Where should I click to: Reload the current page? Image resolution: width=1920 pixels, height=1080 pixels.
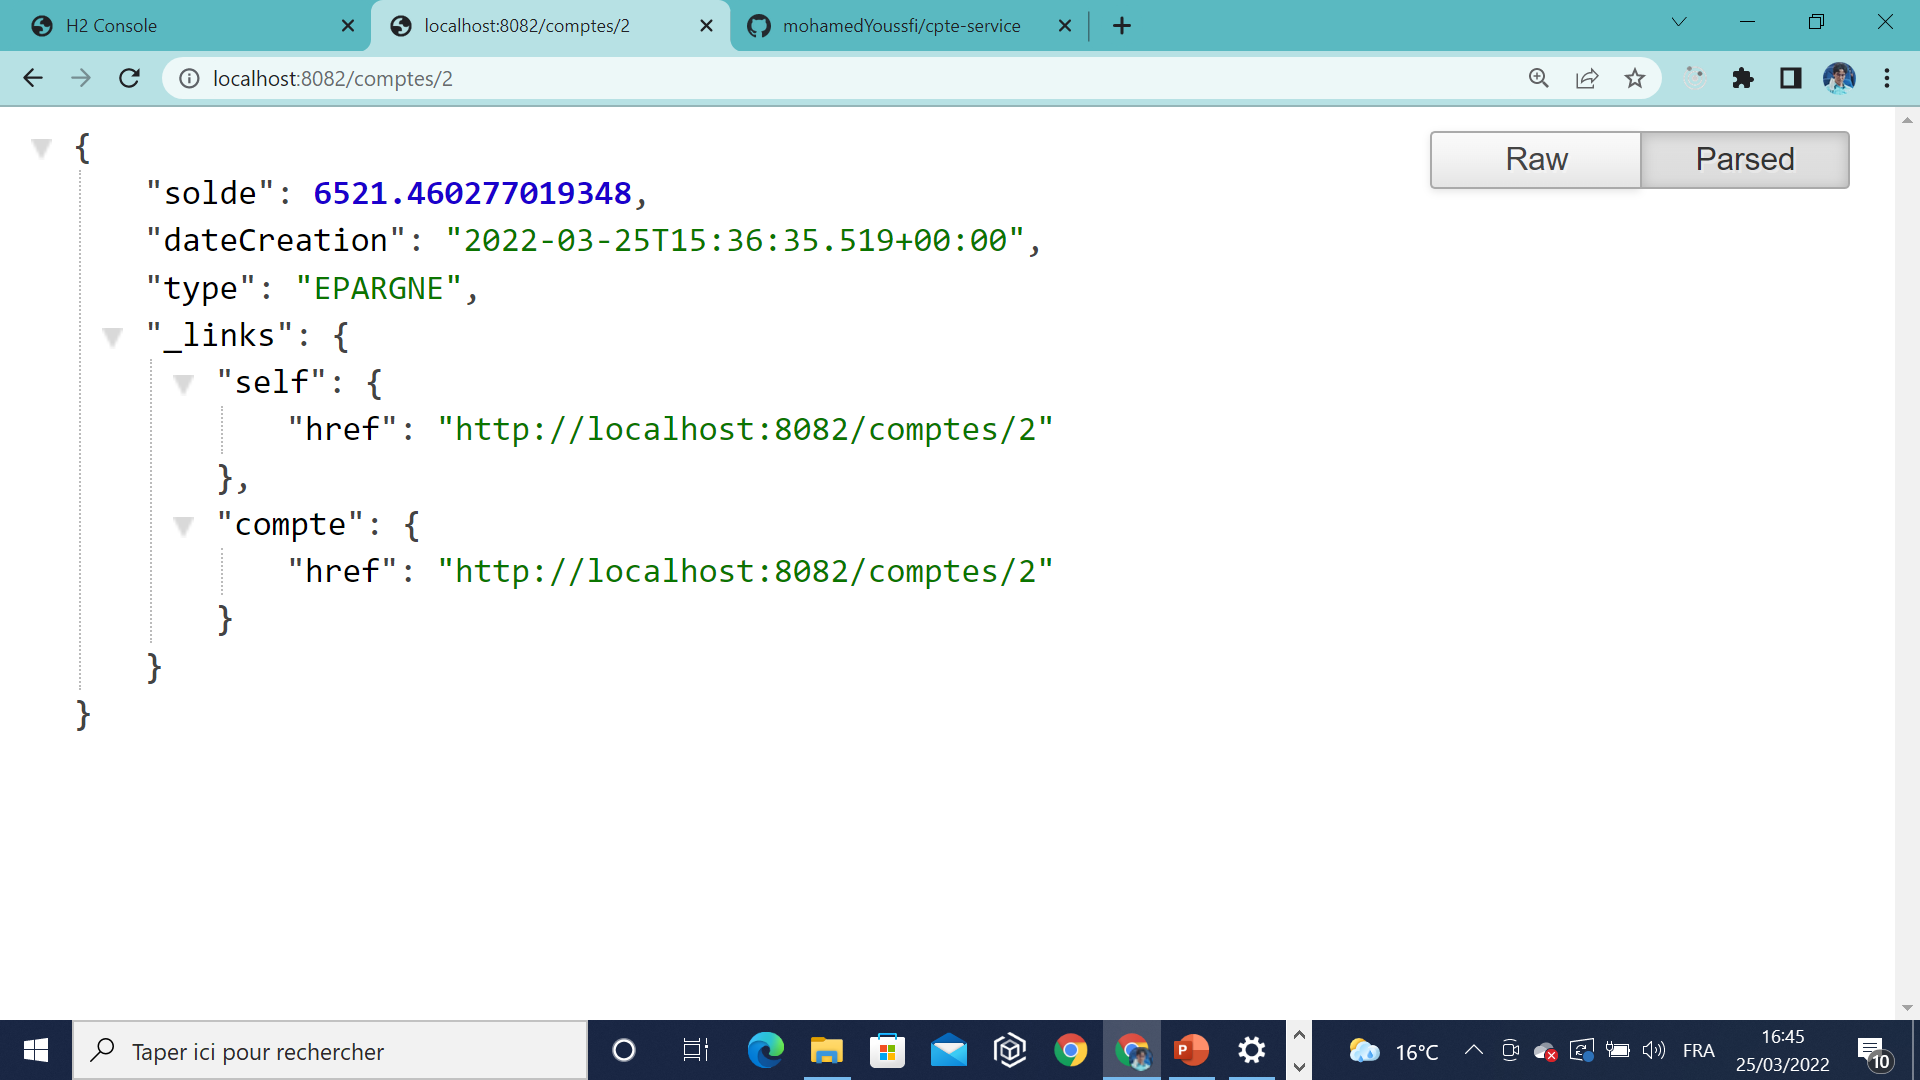[x=129, y=78]
